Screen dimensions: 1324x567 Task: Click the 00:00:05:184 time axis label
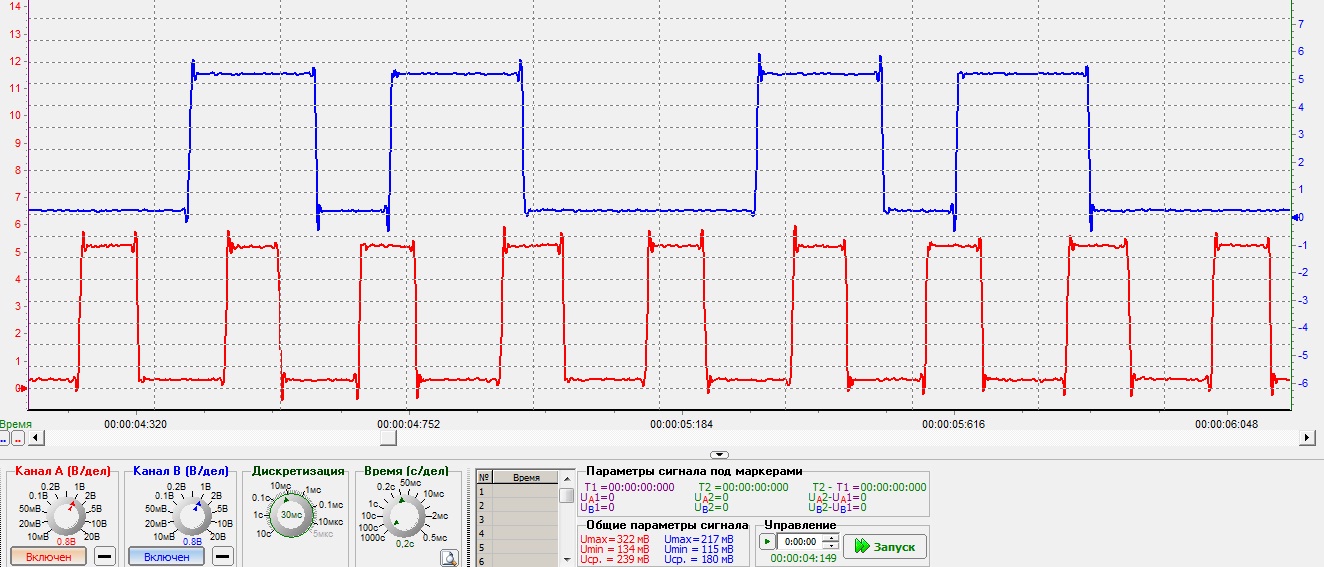pyautogui.click(x=681, y=424)
